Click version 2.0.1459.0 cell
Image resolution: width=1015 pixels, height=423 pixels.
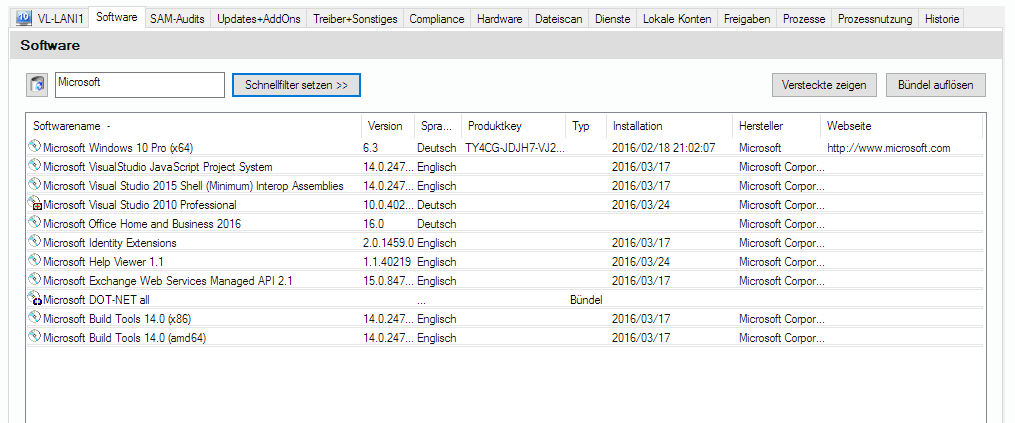tap(388, 243)
